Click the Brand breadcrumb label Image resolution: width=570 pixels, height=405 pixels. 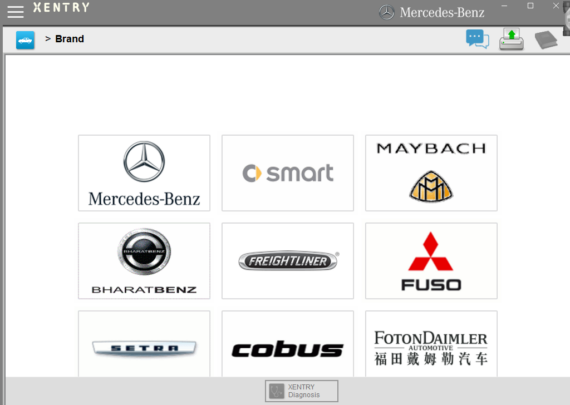pos(69,39)
